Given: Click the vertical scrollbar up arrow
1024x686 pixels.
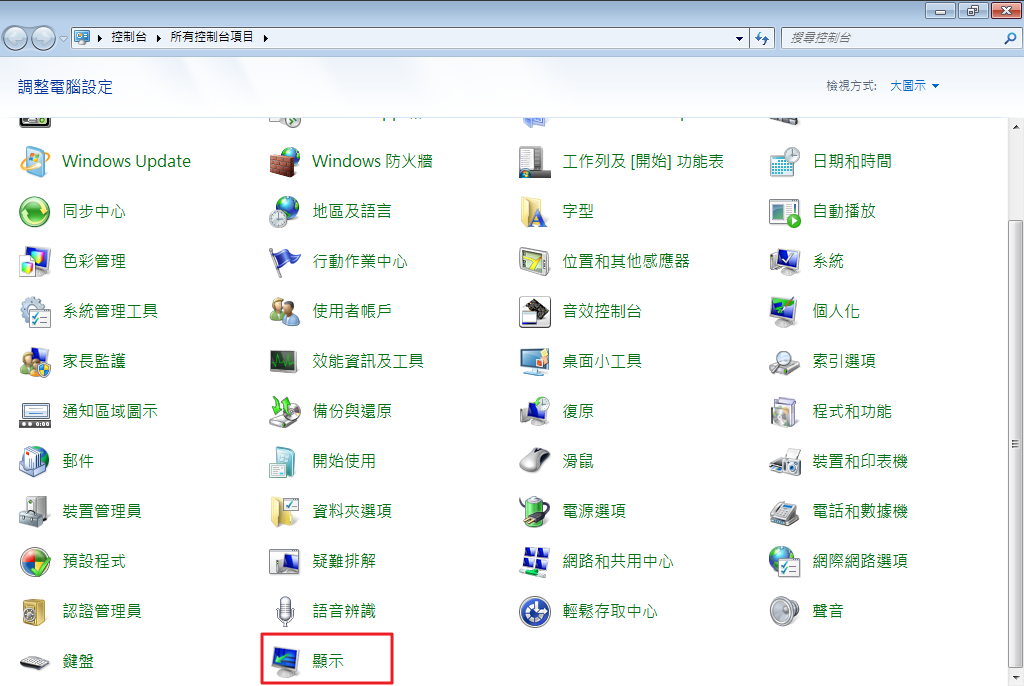Looking at the screenshot, I should click(1016, 127).
